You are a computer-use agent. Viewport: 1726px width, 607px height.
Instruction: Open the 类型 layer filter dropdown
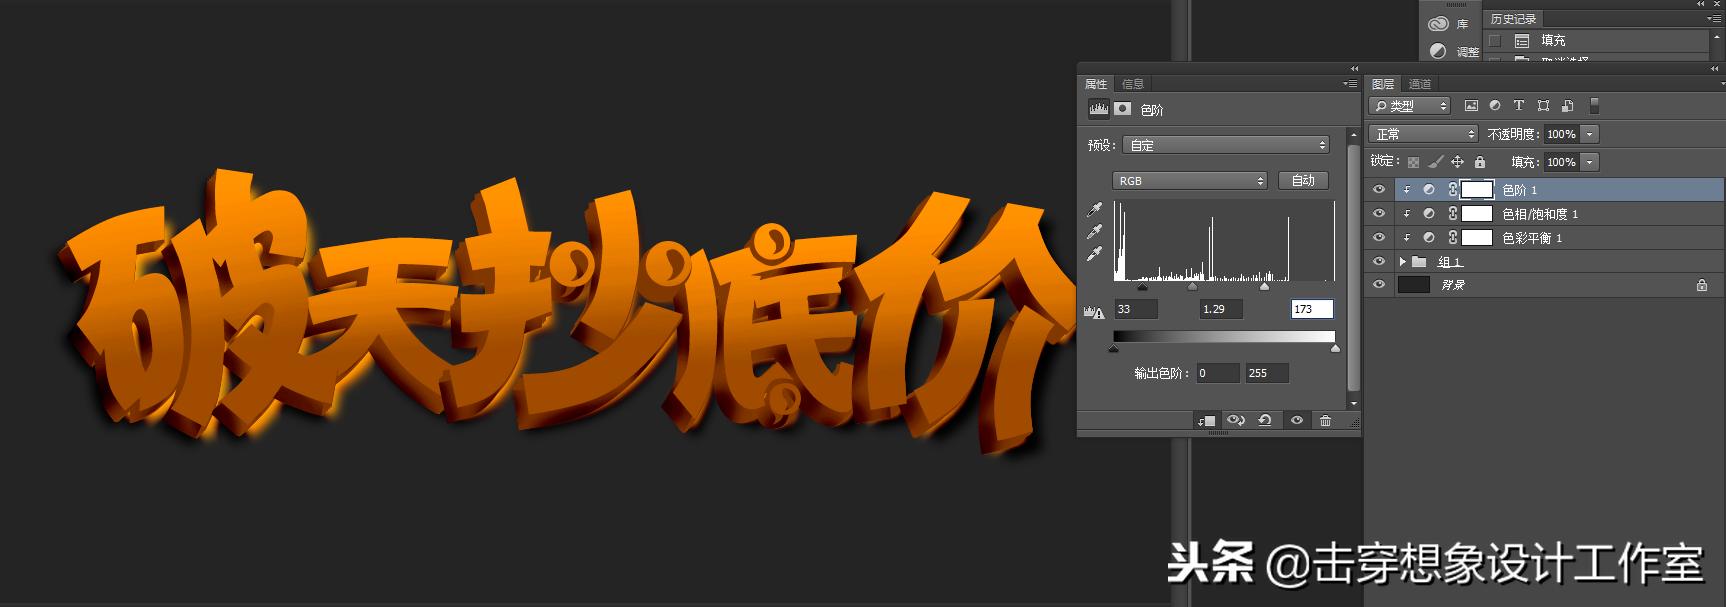click(x=1410, y=106)
